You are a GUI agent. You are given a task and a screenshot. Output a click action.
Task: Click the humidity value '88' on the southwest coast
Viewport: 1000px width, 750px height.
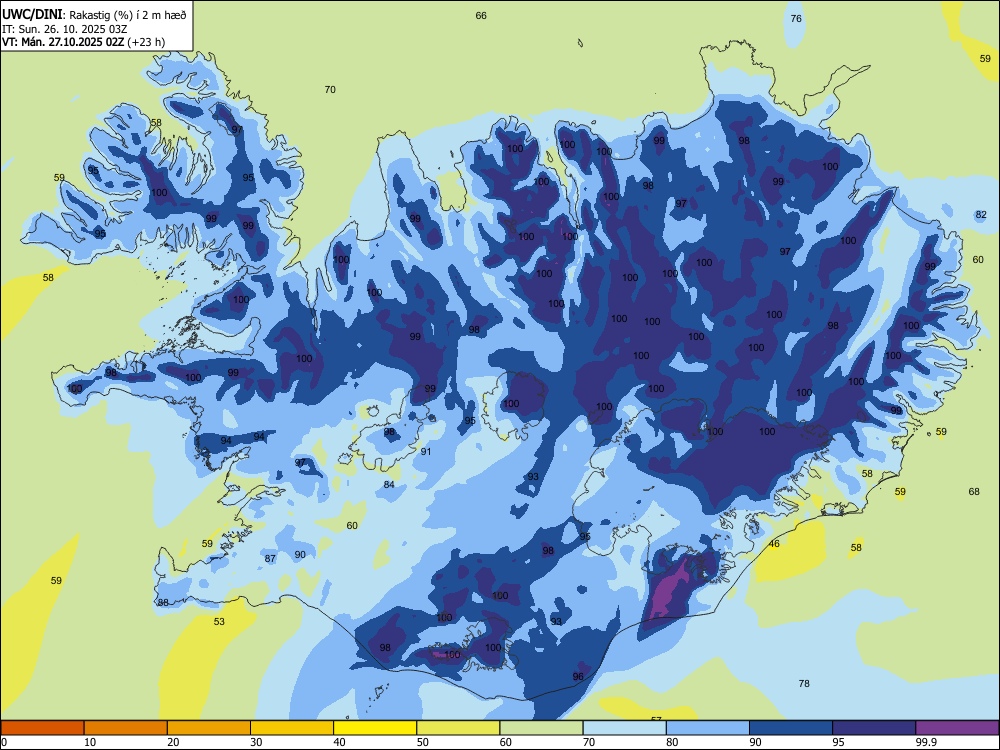[x=163, y=603]
